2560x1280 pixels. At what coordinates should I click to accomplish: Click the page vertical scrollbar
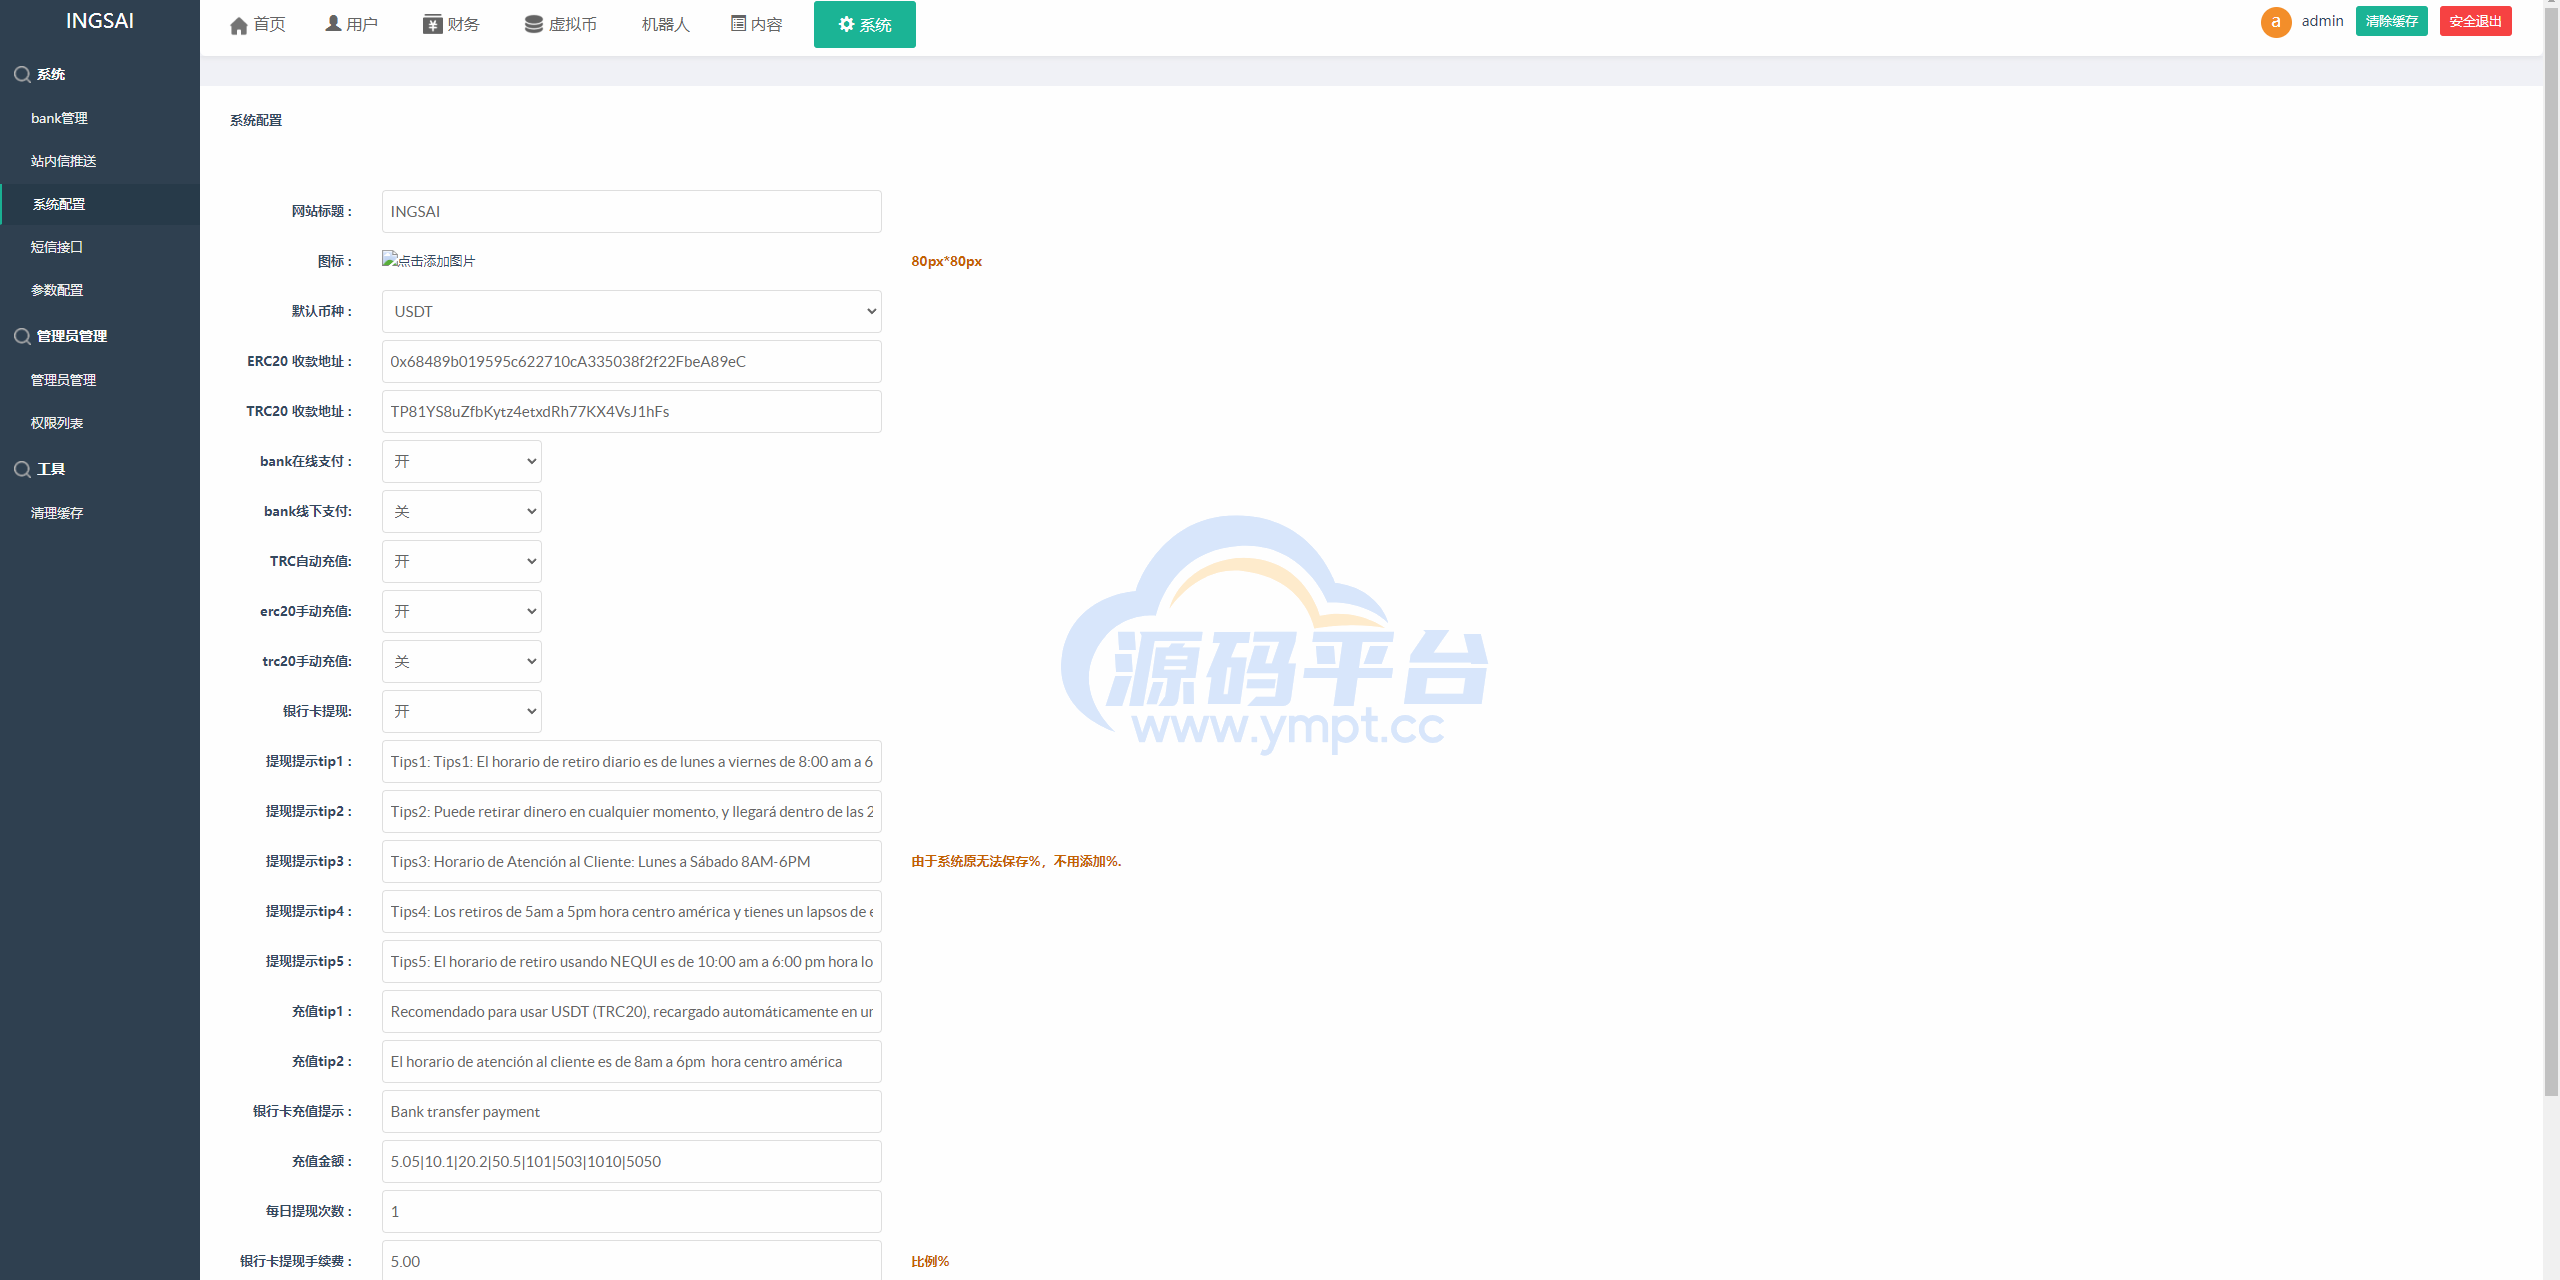click(x=2551, y=550)
